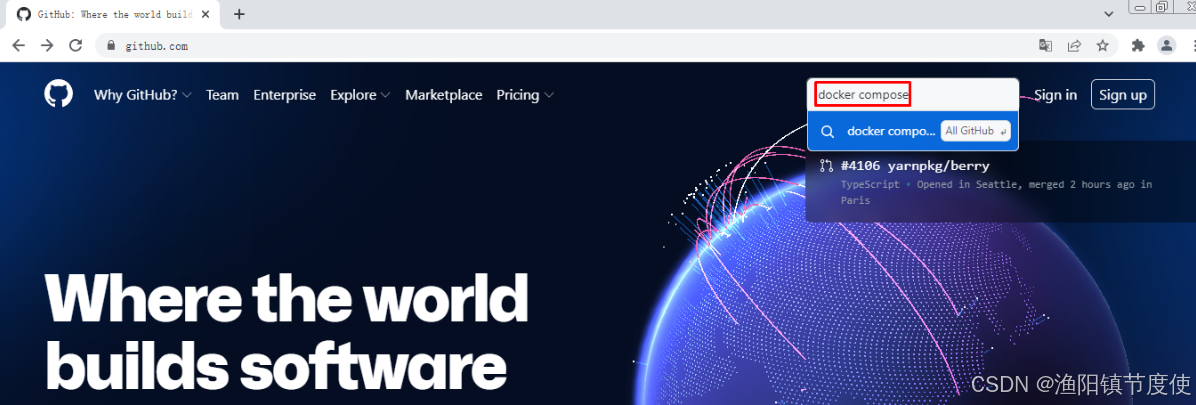Click the Sign in link
Viewport: 1196px width, 405px height.
[1056, 95]
